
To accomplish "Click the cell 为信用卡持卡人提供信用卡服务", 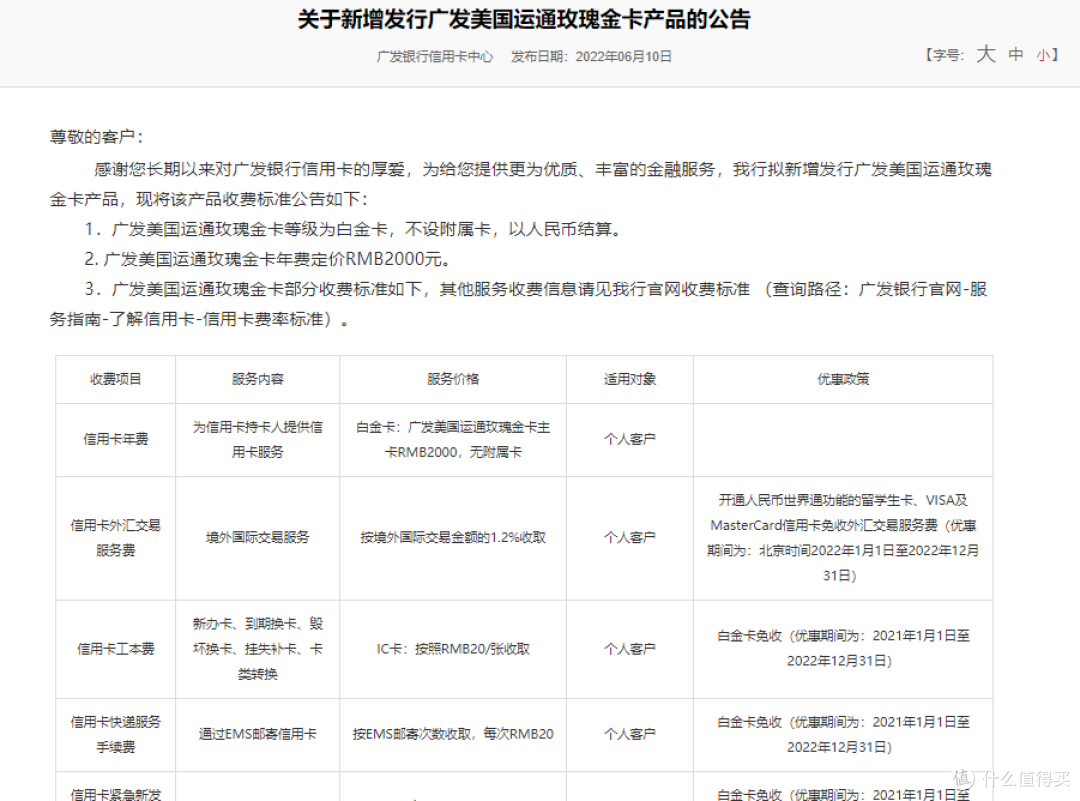I will click(x=258, y=439).
